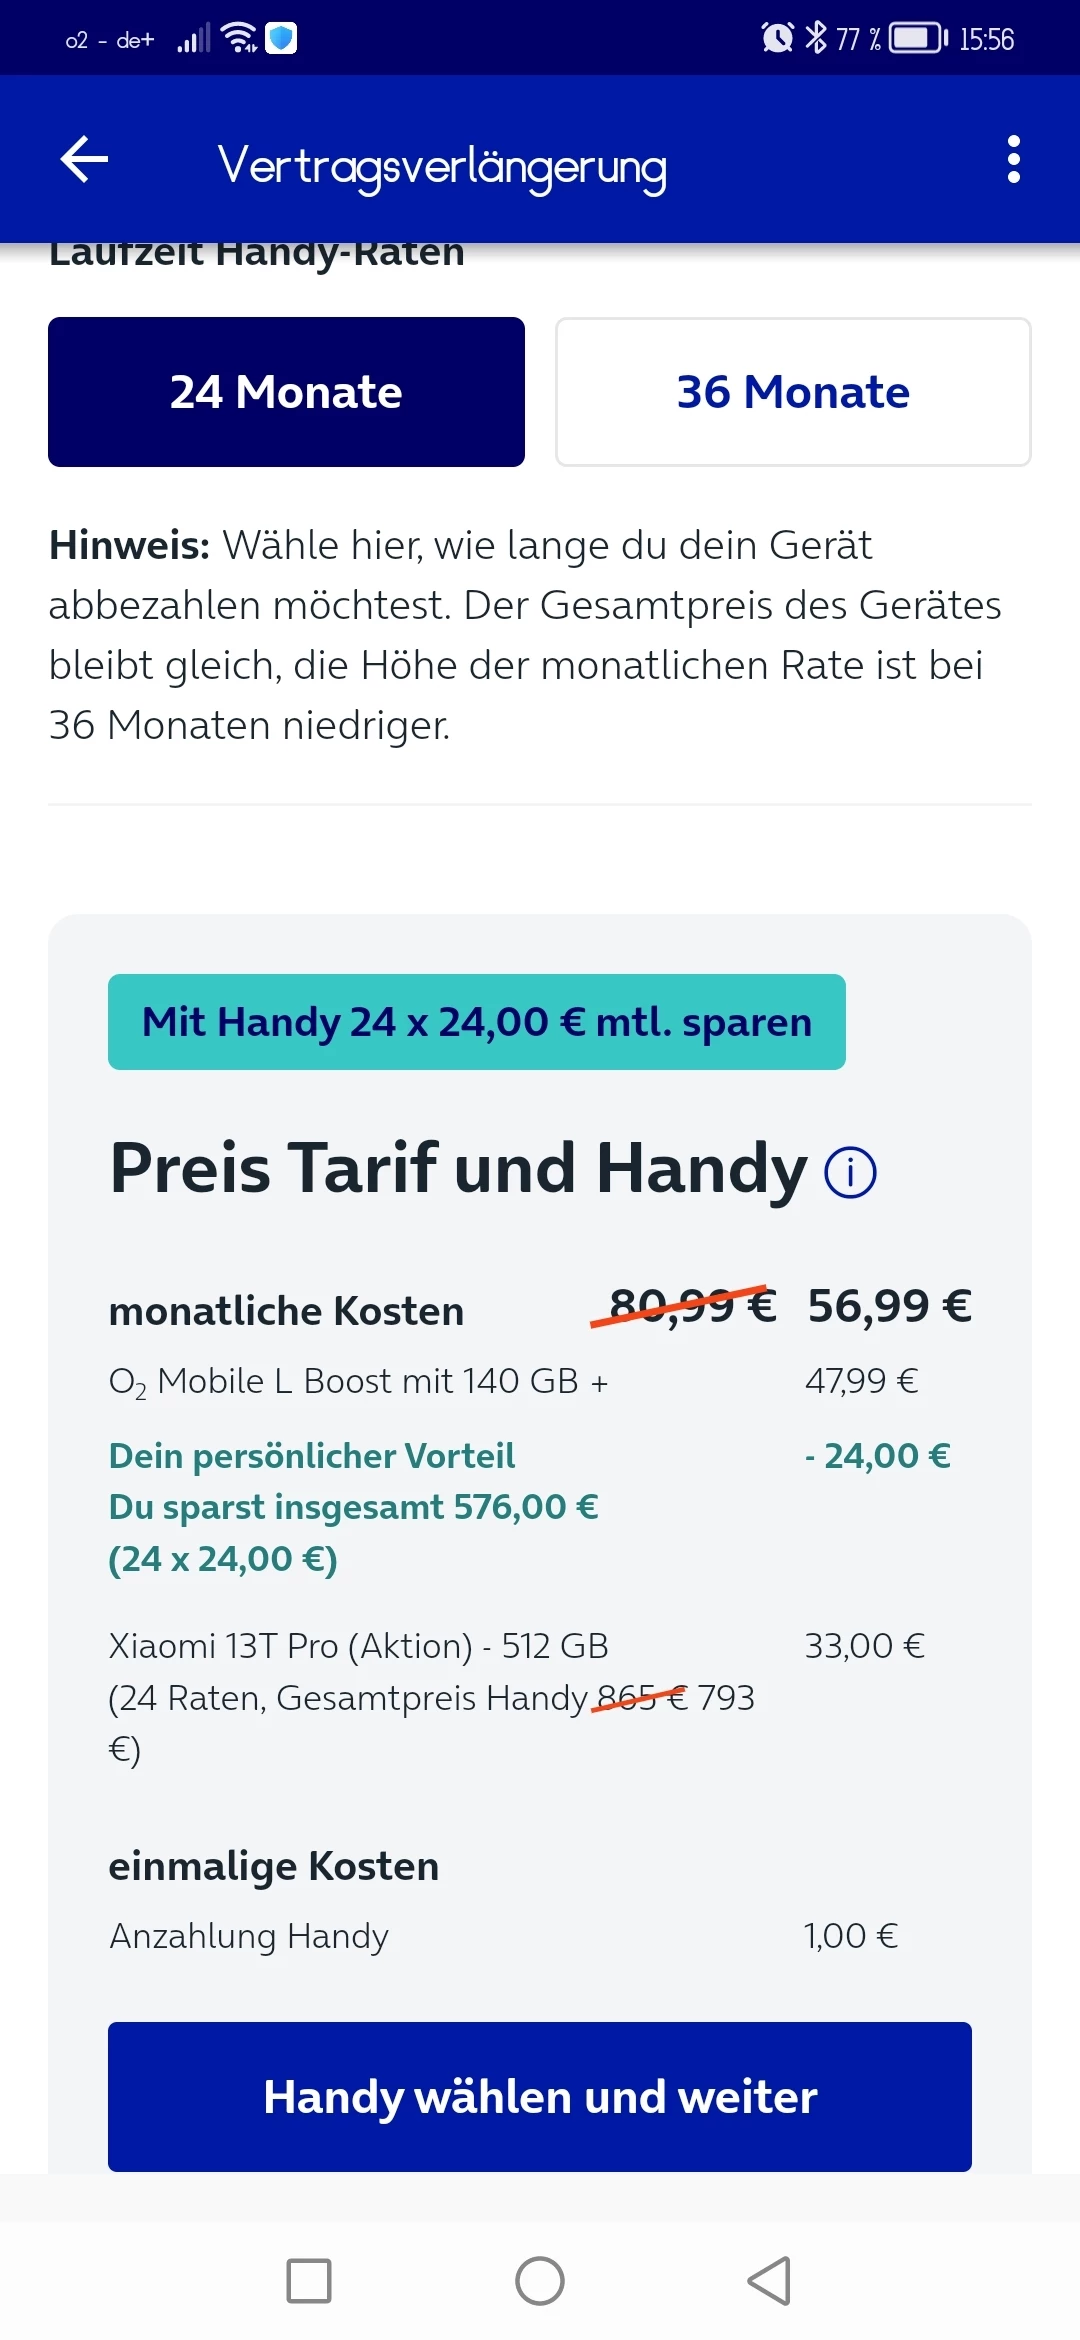Tap the back arrow in header
The width and height of the screenshot is (1080, 2340).
coord(85,160)
